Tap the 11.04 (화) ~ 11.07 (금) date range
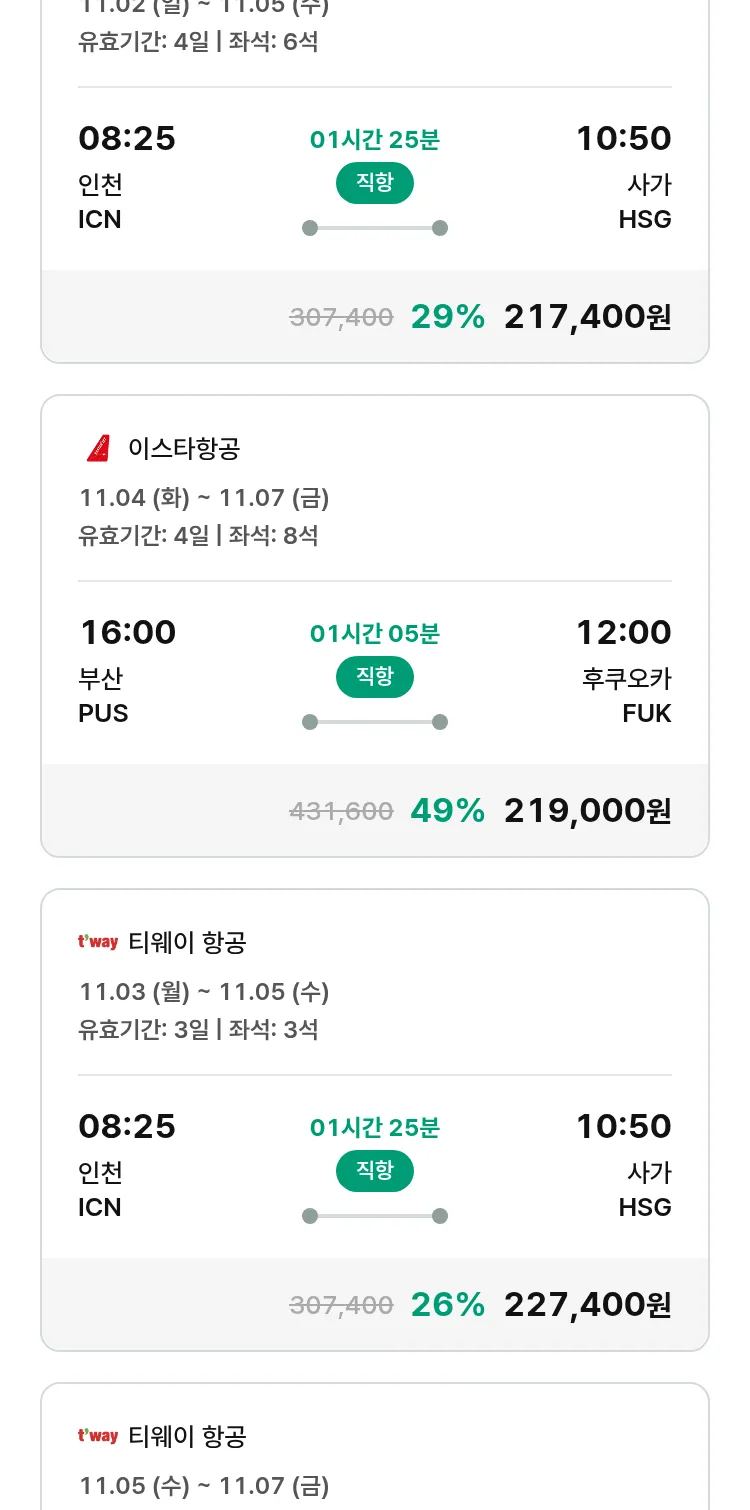Viewport: 750px width, 1510px height. point(204,498)
